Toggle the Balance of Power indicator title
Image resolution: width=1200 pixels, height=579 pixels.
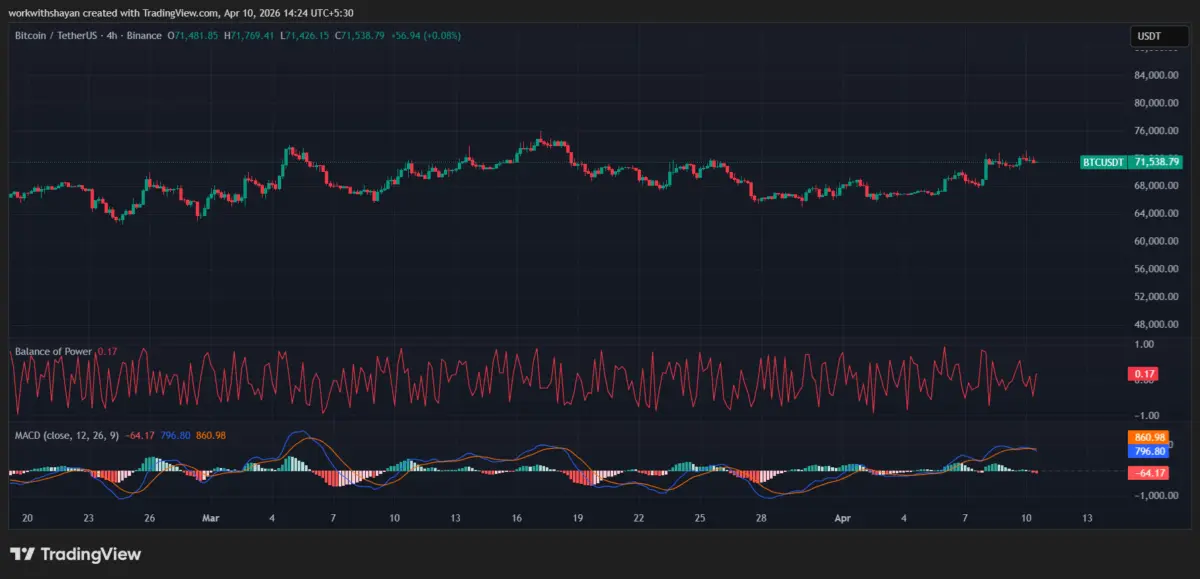pyautogui.click(x=55, y=352)
